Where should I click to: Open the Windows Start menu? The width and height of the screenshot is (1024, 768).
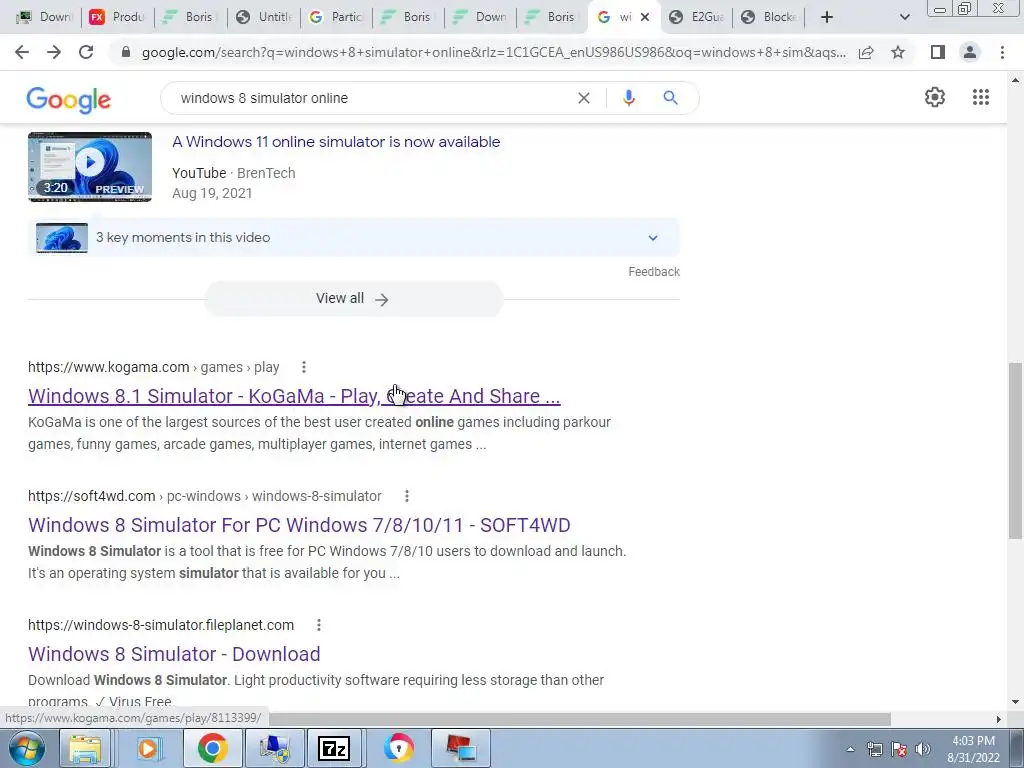pos(27,748)
